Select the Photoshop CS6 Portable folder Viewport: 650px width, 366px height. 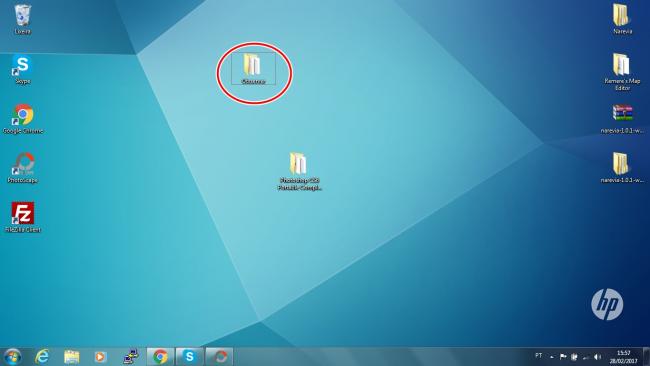tap(299, 171)
